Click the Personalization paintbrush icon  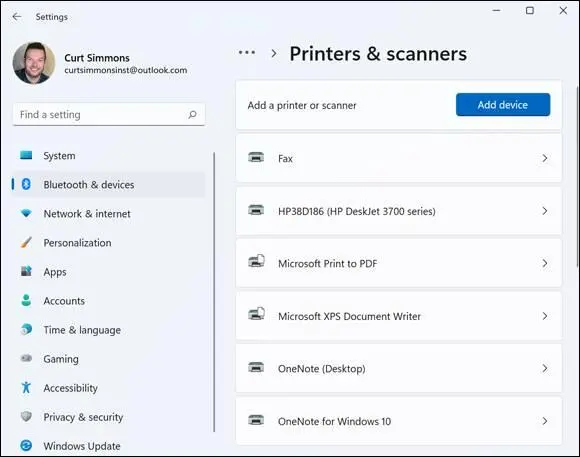tap(26, 242)
